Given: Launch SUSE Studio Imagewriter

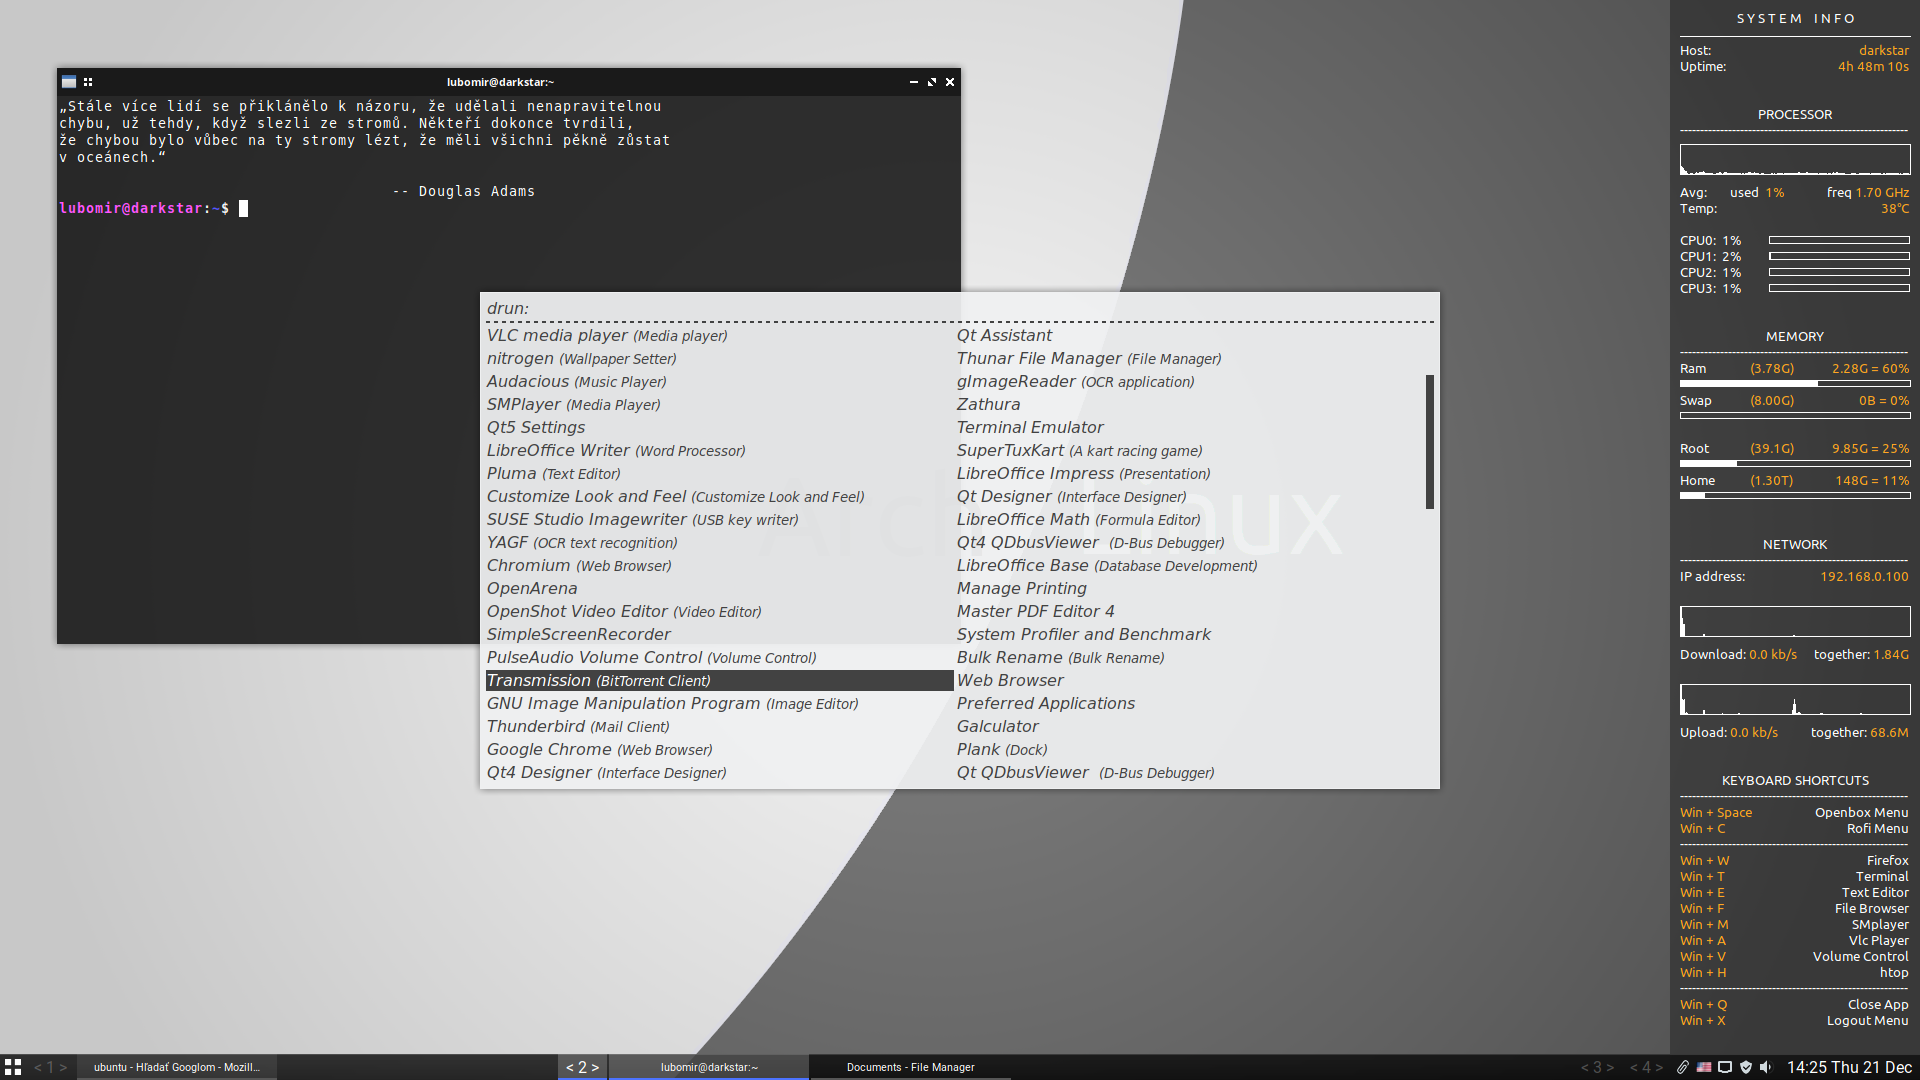Looking at the screenshot, I should (719, 520).
